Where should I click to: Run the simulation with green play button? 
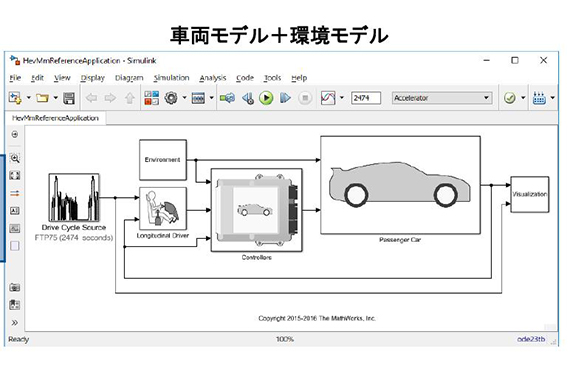(x=266, y=98)
